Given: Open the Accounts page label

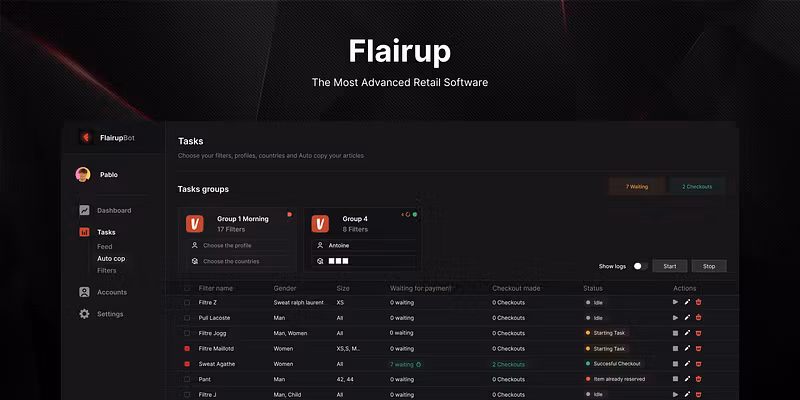Looking at the screenshot, I should tap(112, 292).
